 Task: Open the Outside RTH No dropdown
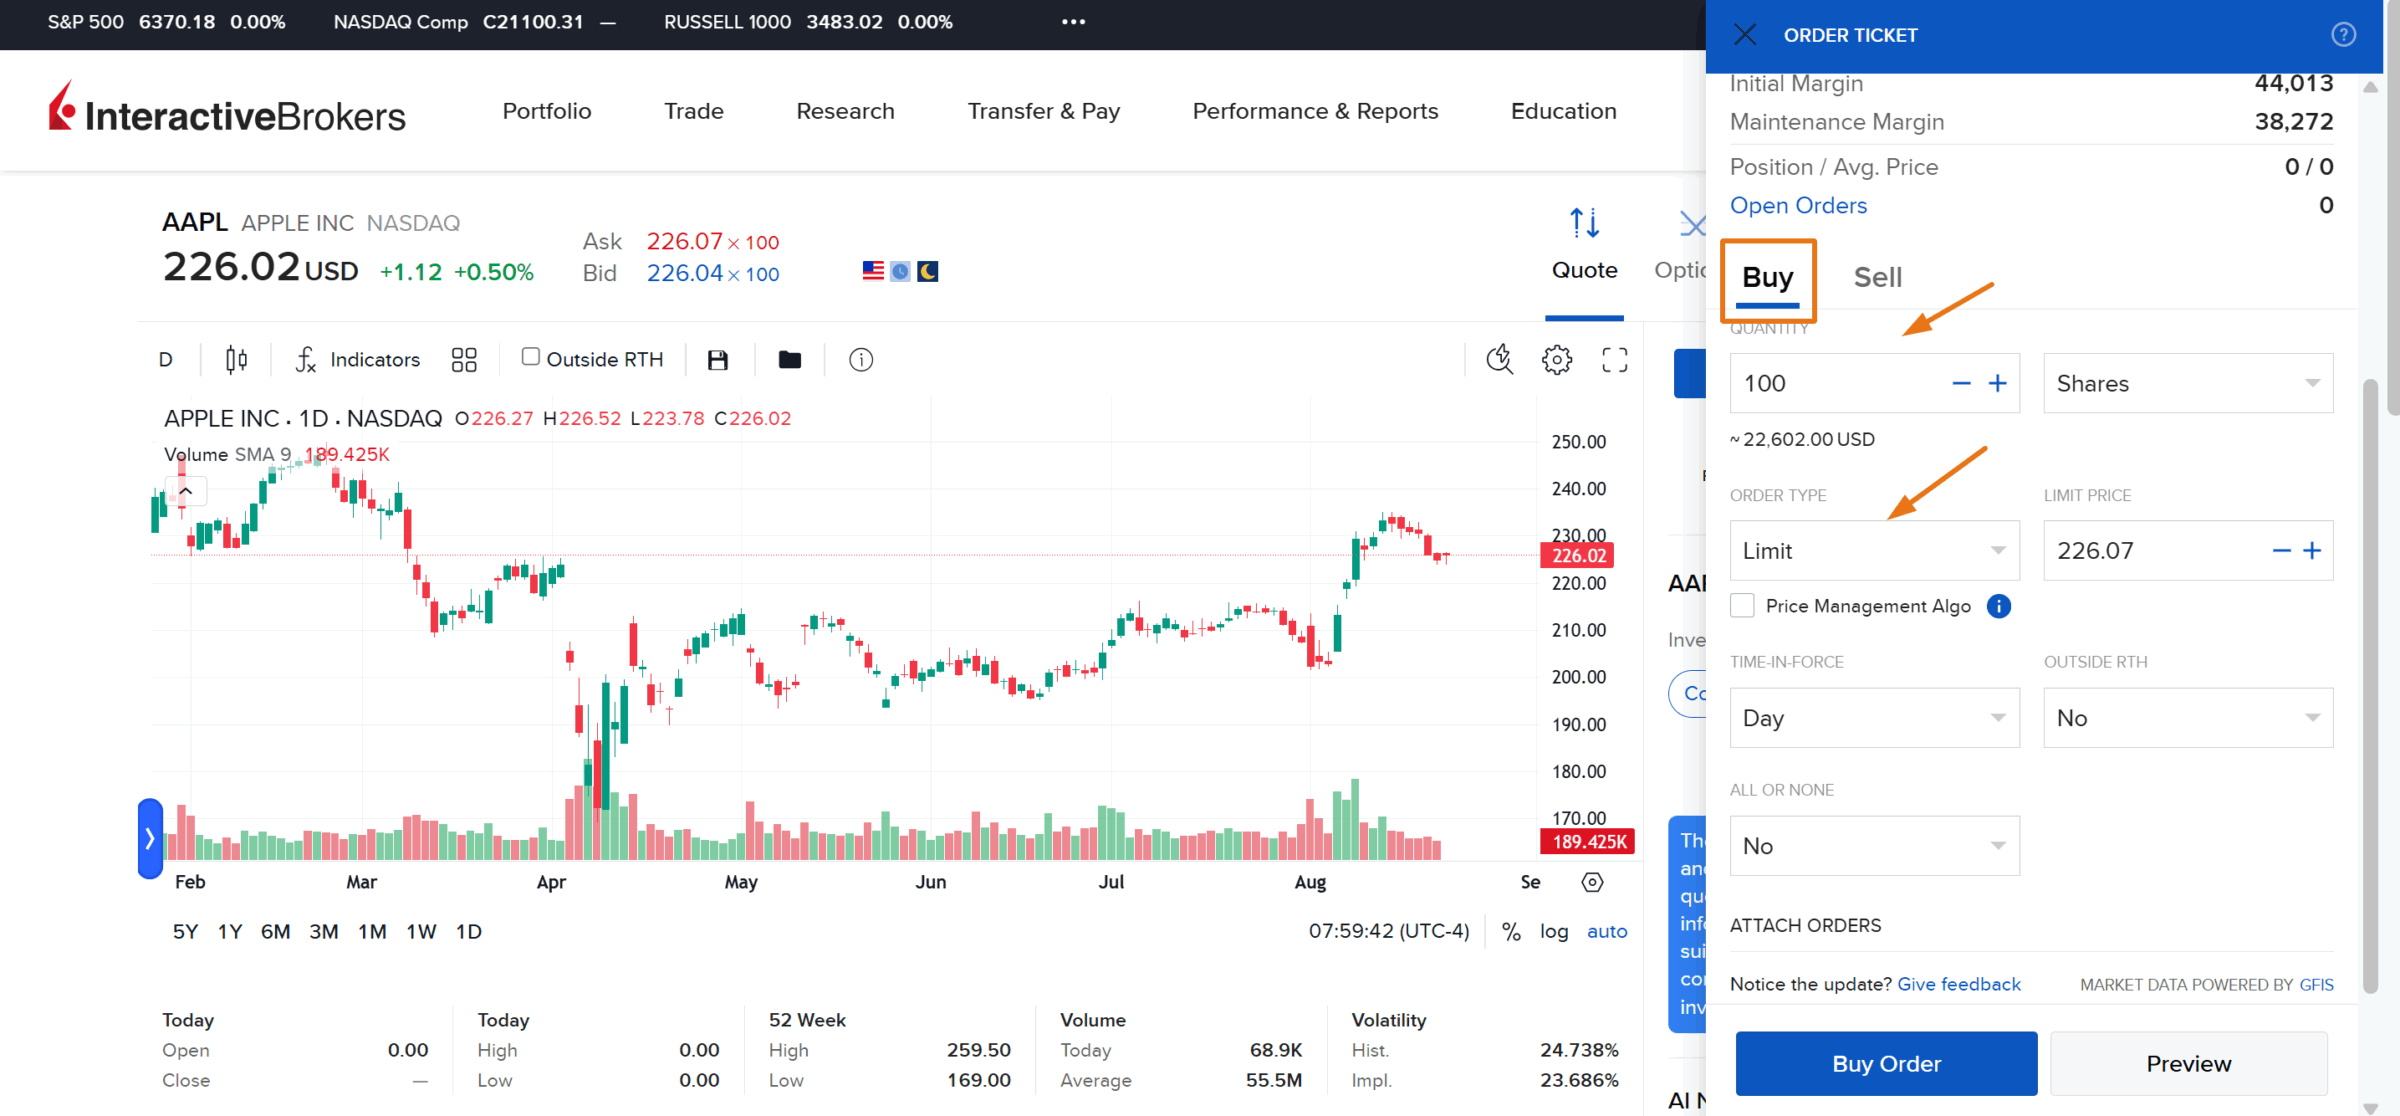coord(2188,718)
